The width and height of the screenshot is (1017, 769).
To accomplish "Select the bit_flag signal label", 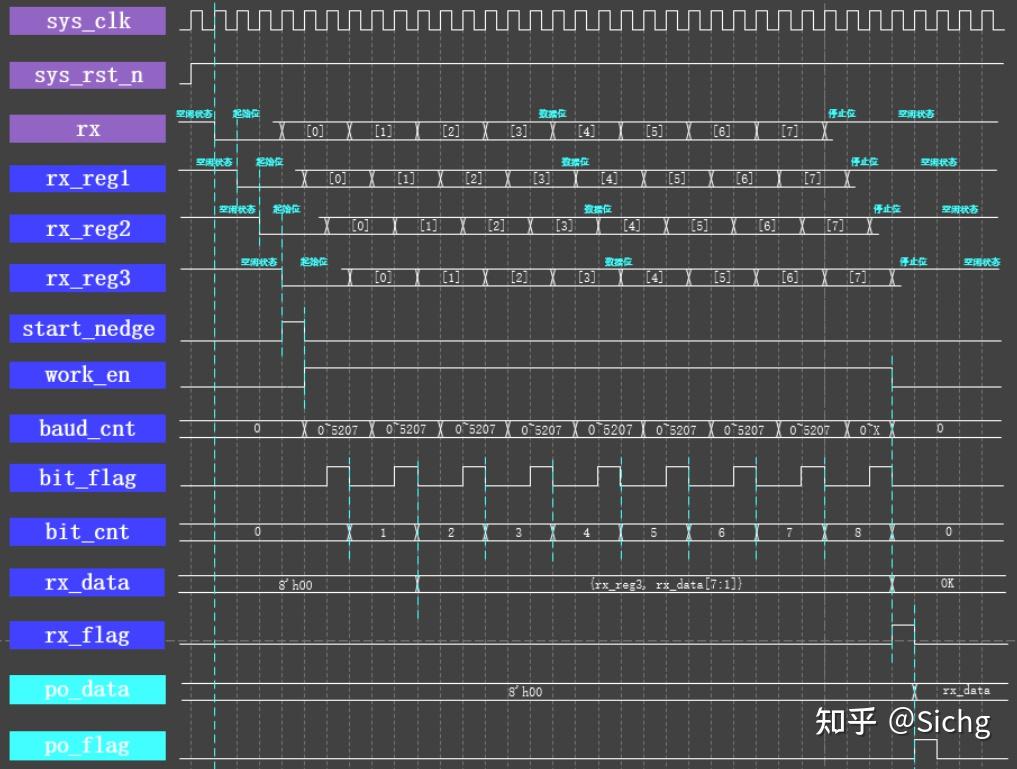I will [86, 478].
